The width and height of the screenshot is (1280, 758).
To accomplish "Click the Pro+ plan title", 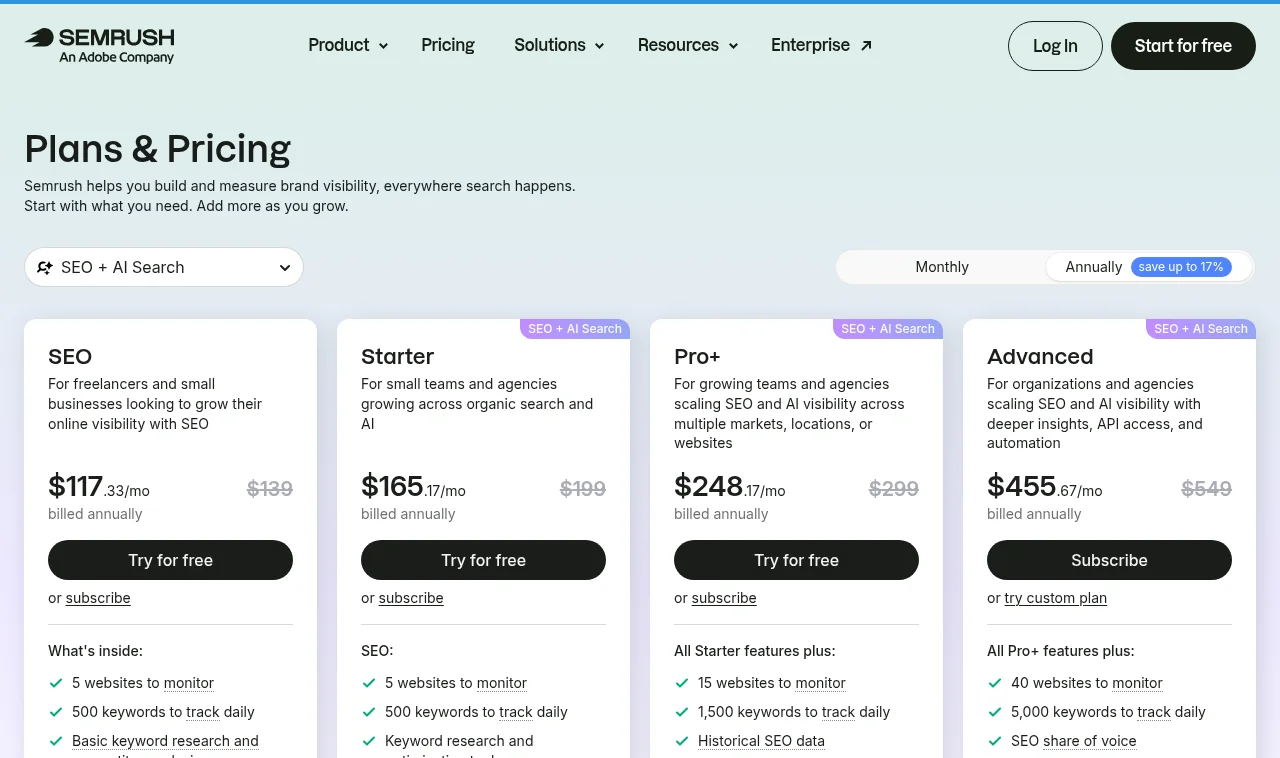I will (698, 357).
